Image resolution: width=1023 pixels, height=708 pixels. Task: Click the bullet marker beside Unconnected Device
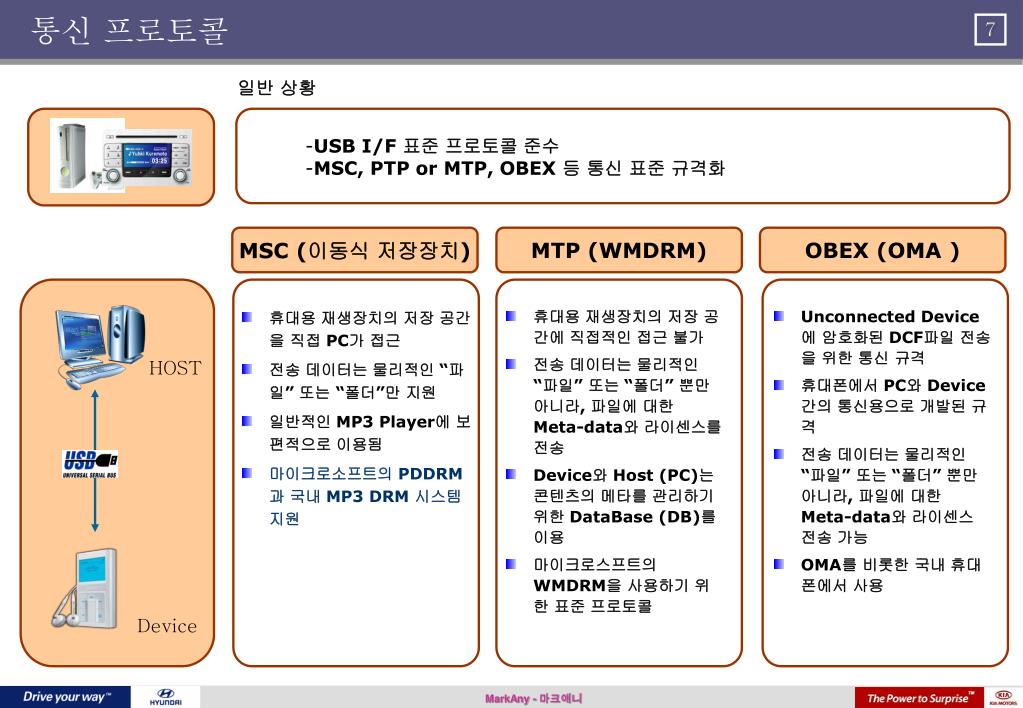click(x=778, y=316)
